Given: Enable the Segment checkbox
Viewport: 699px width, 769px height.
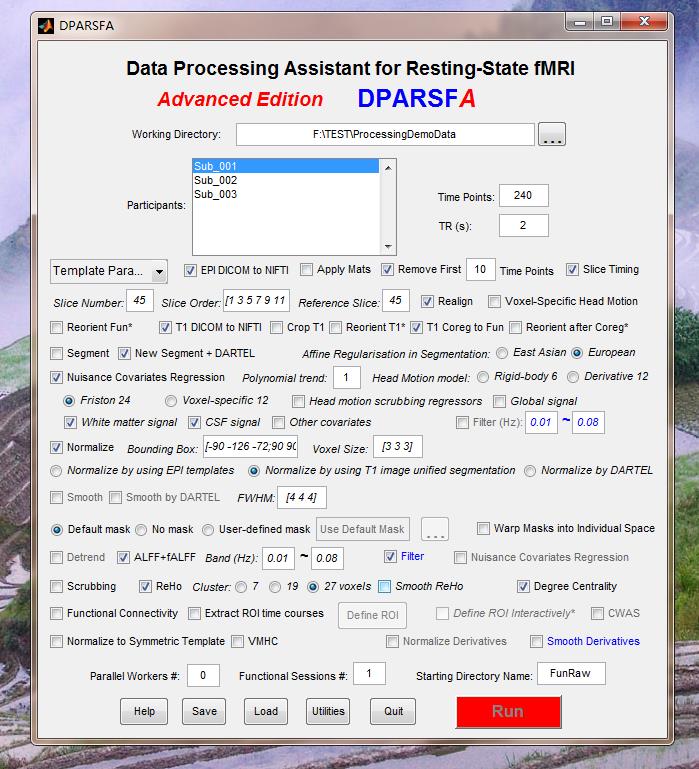Looking at the screenshot, I should 56,354.
